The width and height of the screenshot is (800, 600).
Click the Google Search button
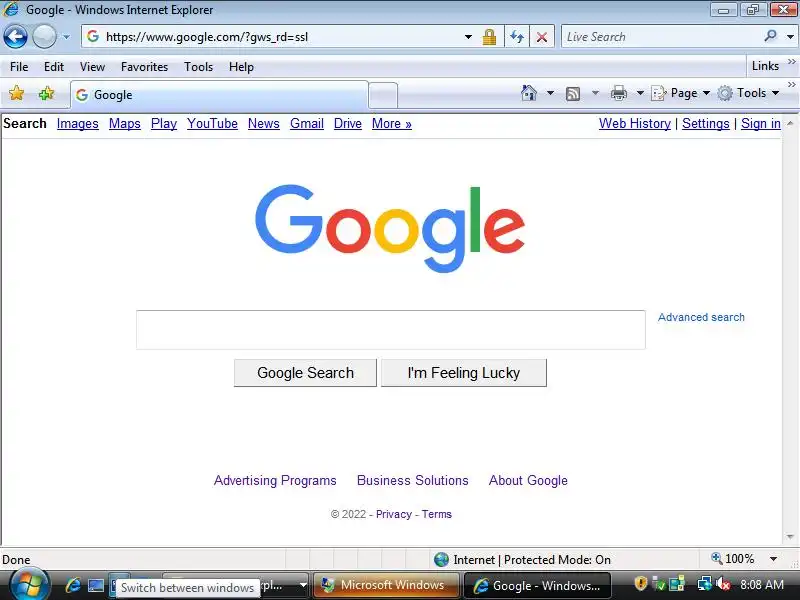[305, 373]
